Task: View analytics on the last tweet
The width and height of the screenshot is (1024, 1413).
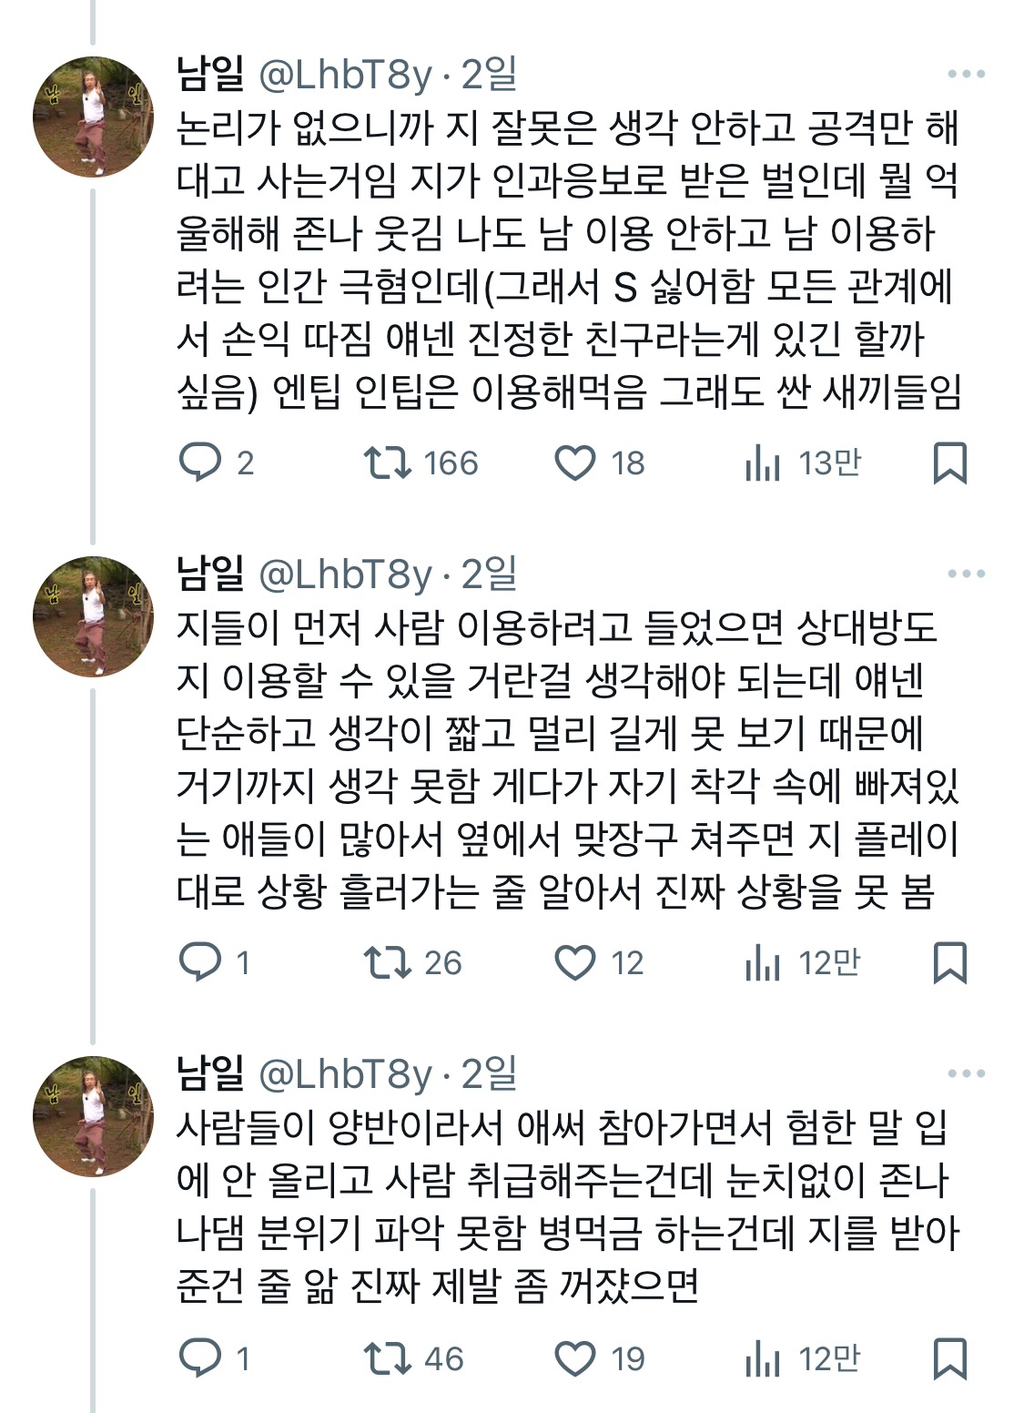Action: point(762,1358)
